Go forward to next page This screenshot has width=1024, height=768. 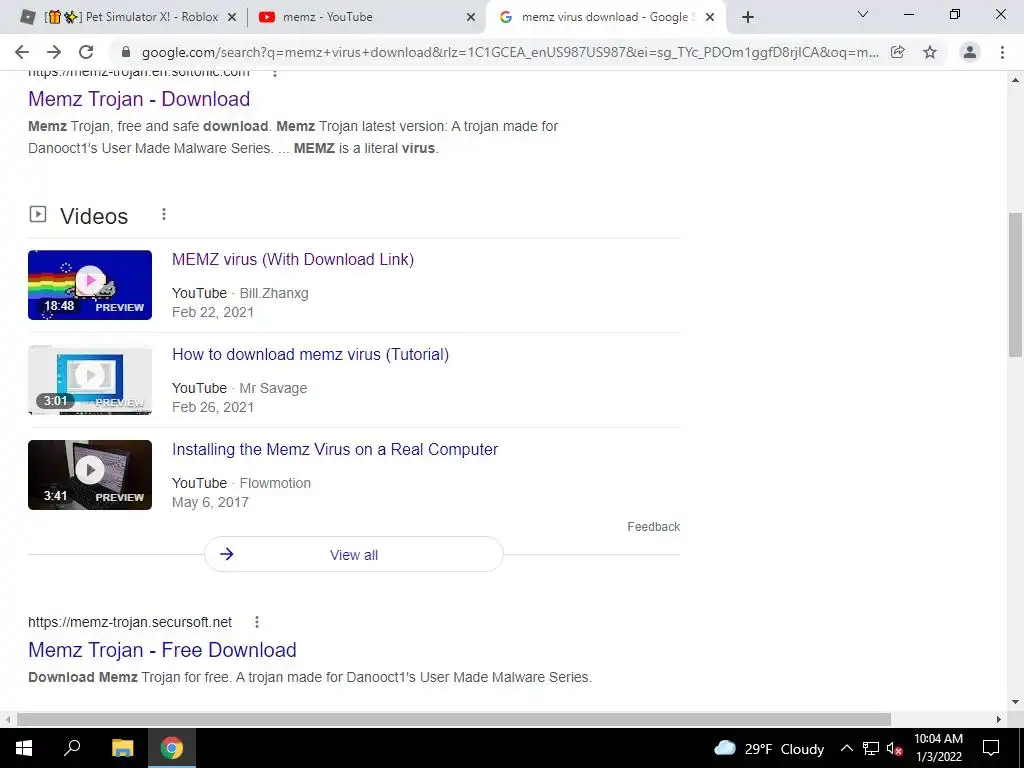[x=54, y=52]
